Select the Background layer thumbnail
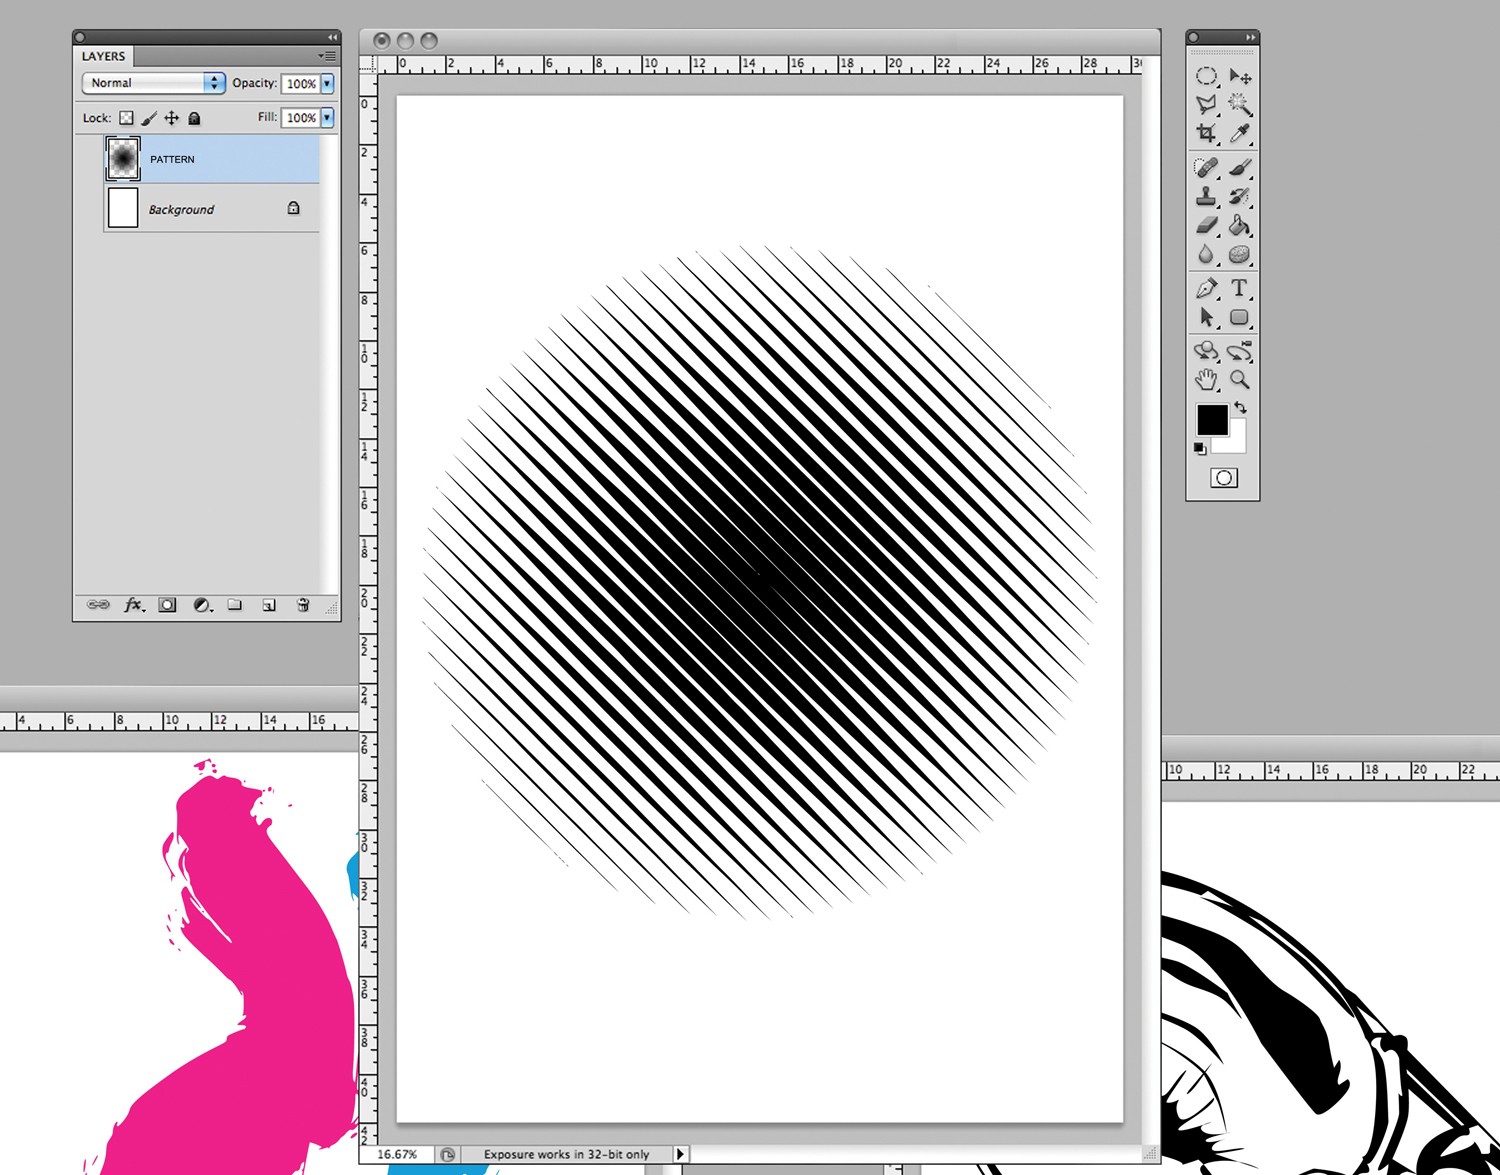 [x=123, y=208]
